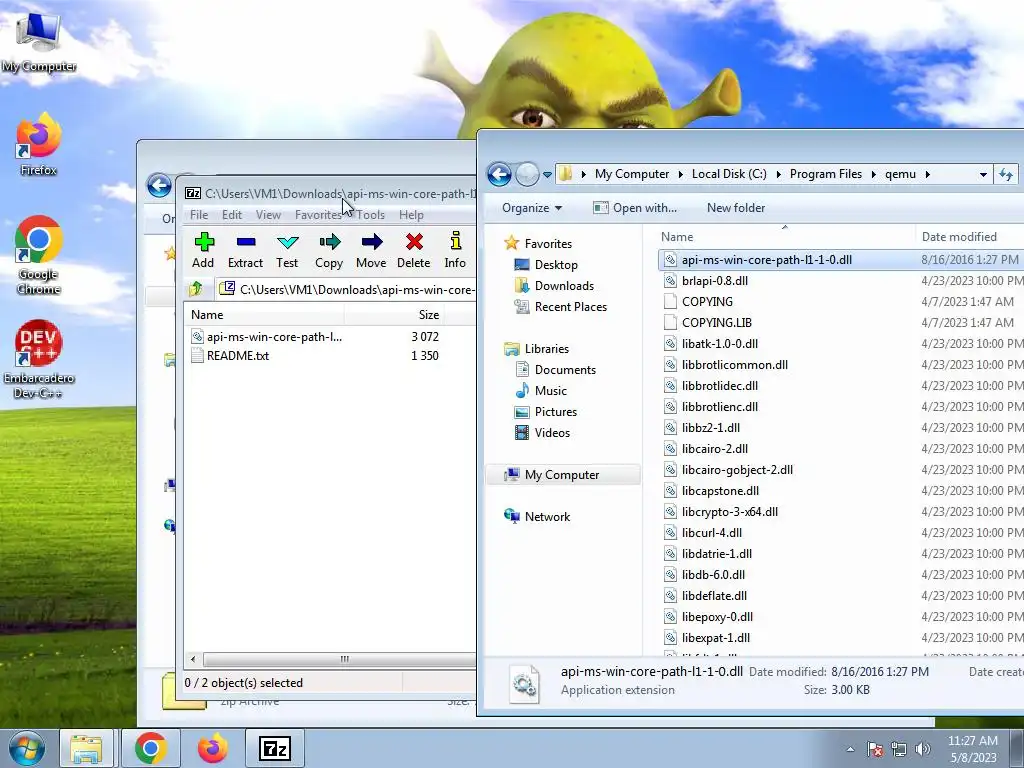Click the 7-Zip horizontal scrollbar
1024x768 pixels.
(338, 659)
